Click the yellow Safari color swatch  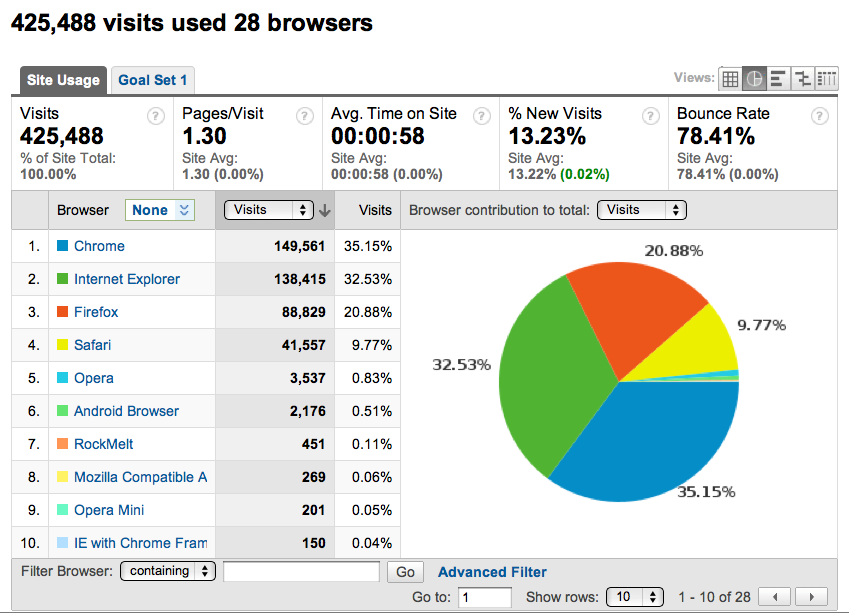tap(63, 345)
